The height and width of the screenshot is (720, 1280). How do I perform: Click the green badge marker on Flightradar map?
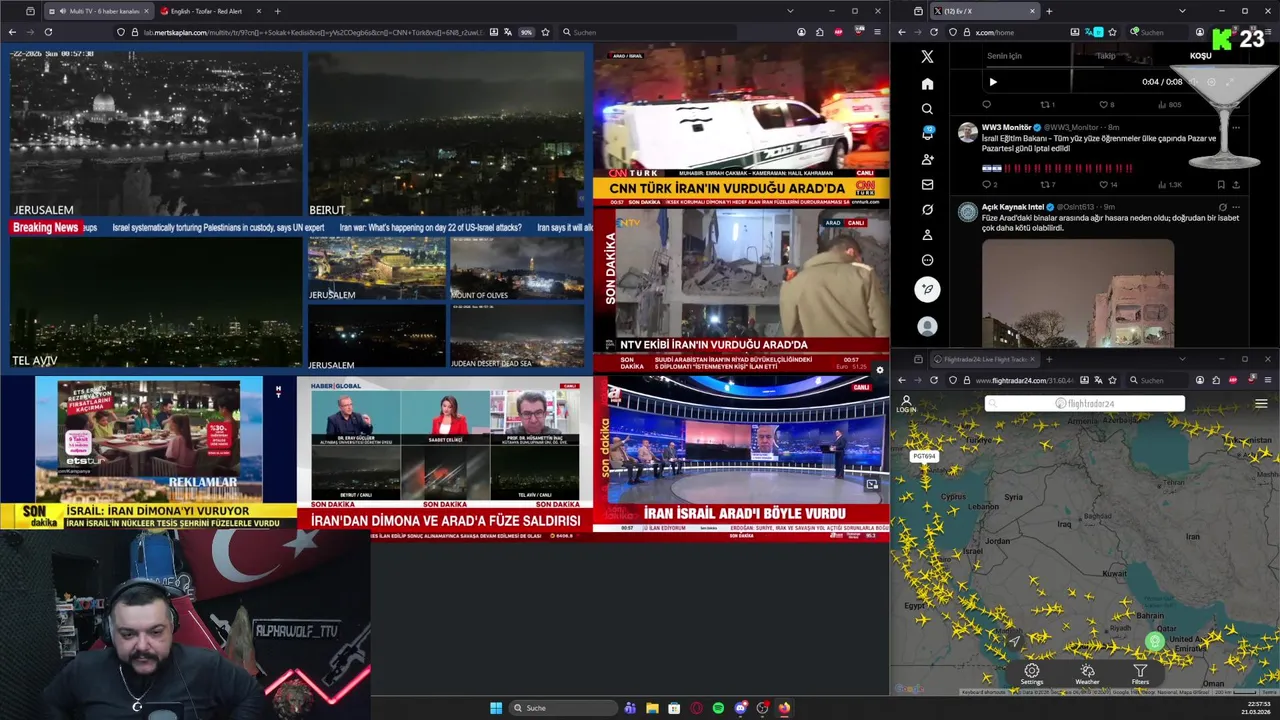pos(1155,642)
